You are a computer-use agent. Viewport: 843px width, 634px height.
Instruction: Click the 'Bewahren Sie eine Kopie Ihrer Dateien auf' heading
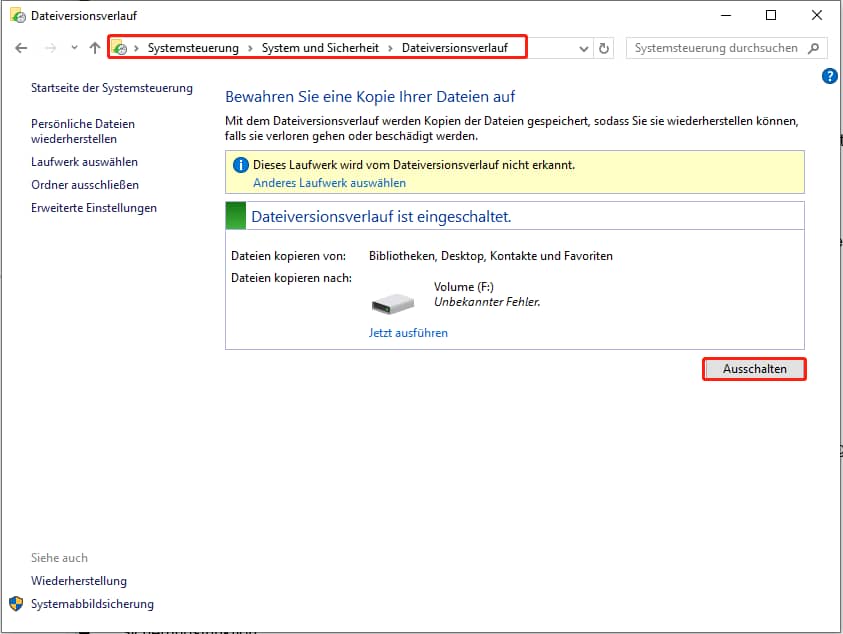point(370,97)
